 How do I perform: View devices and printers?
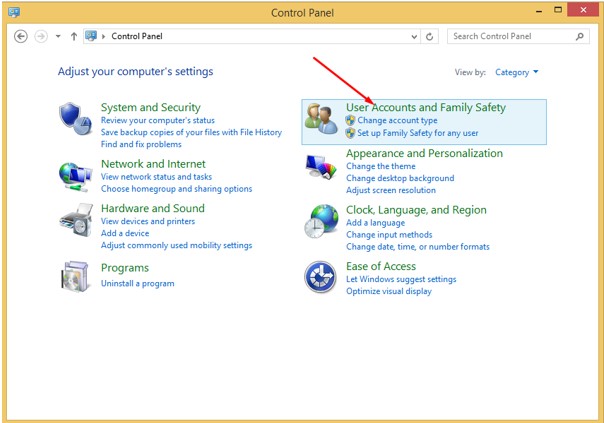click(148, 221)
